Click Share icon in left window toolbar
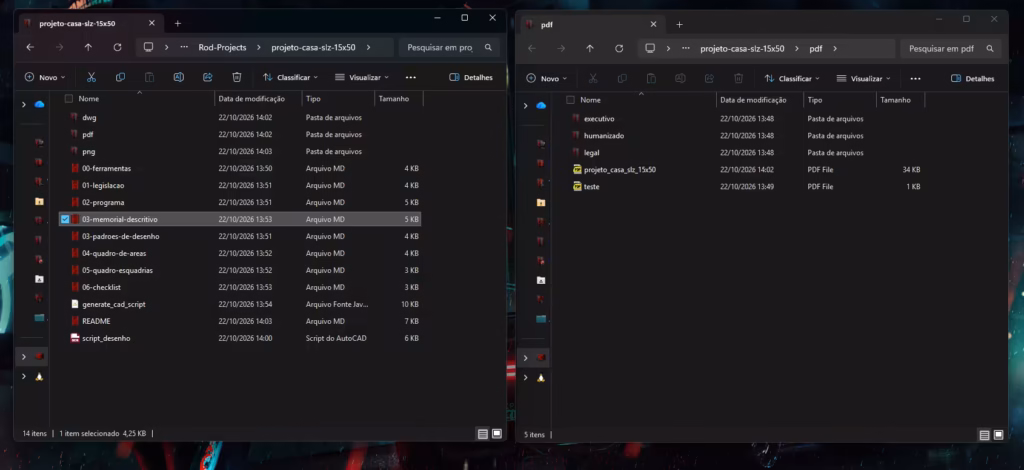Viewport: 1024px width, 470px height. [208, 77]
